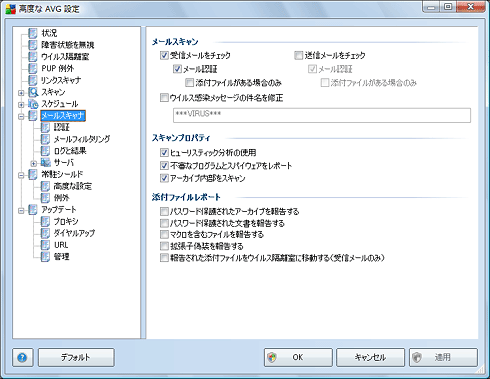Click the icon beside 常駐シールド
This screenshot has height=379, width=490.
33,174
